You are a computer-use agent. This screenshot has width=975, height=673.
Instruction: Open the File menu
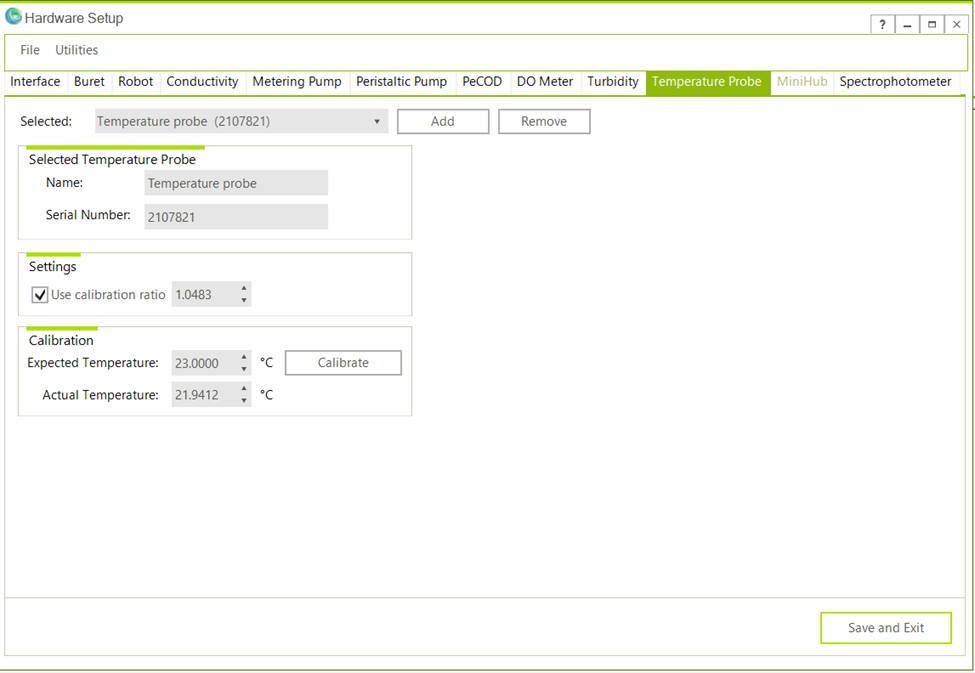pyautogui.click(x=30, y=50)
